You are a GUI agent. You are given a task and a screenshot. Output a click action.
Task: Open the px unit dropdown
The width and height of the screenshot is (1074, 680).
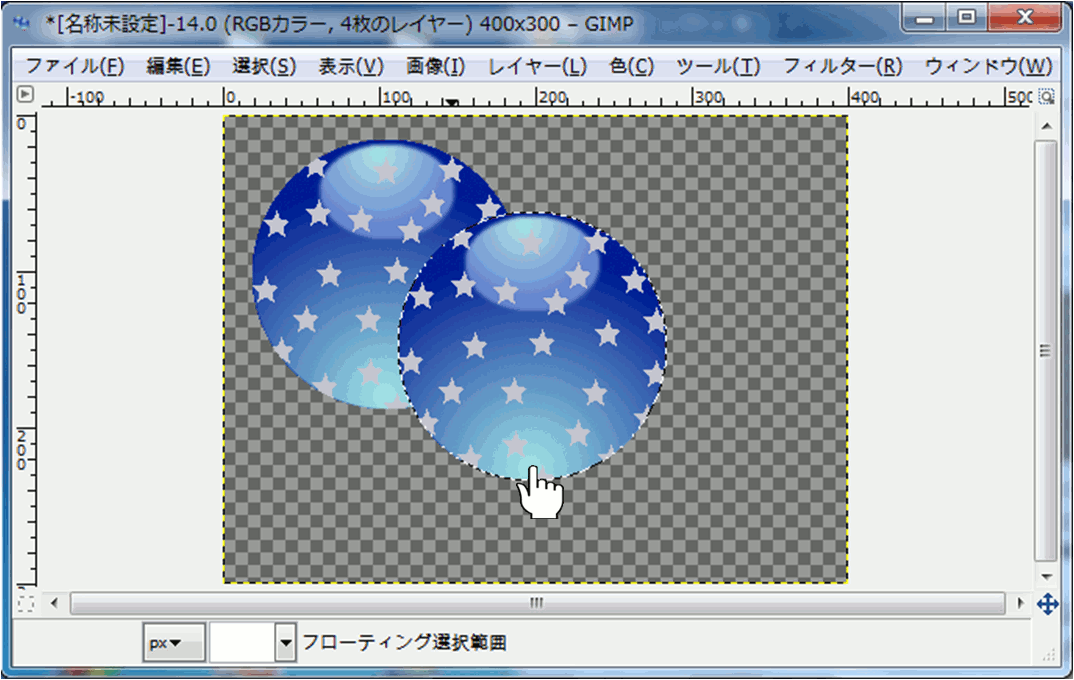pos(174,643)
